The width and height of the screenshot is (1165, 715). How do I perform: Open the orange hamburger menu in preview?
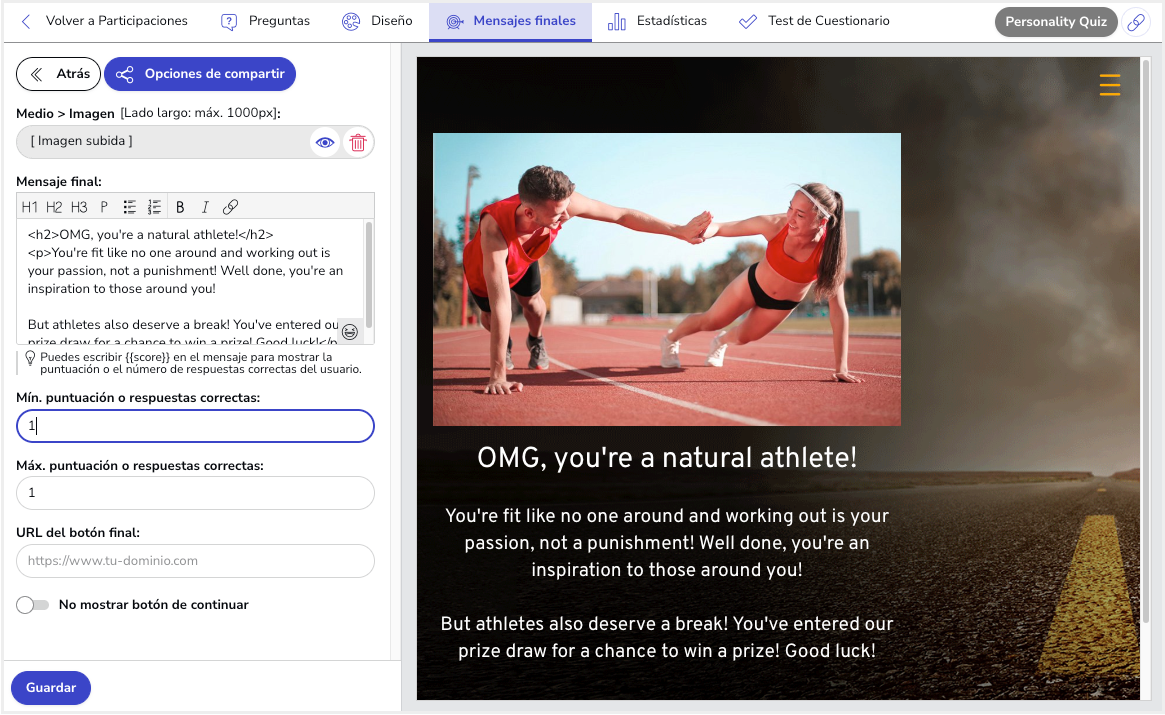click(1110, 85)
